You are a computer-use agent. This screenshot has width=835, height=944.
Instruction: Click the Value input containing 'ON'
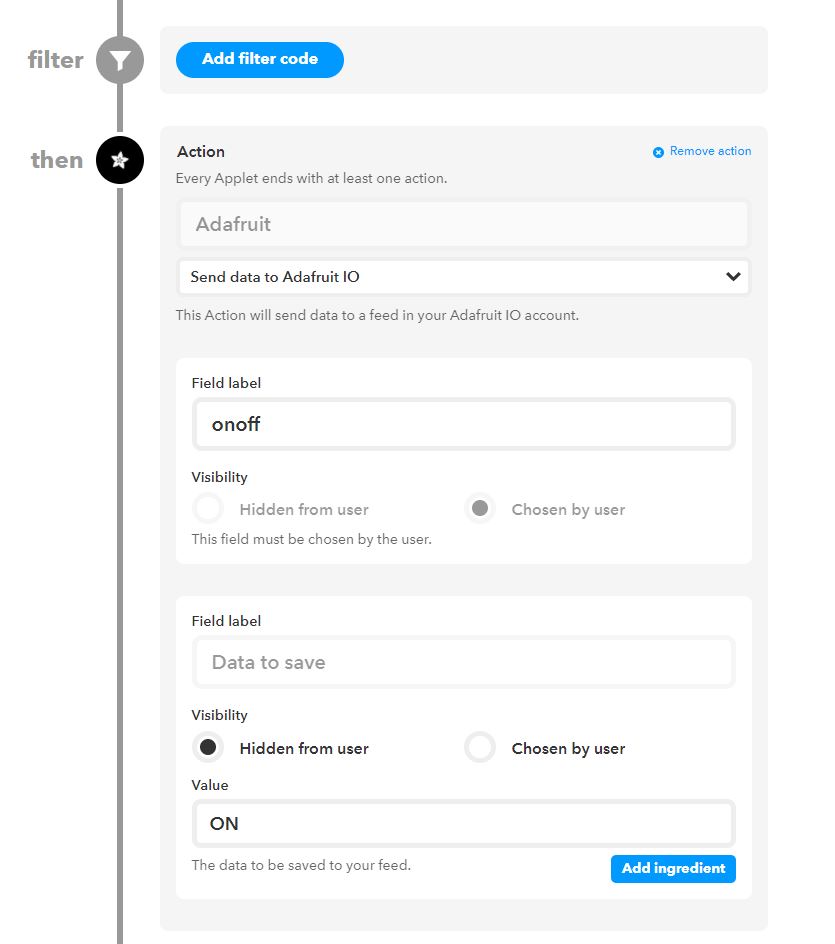point(463,823)
